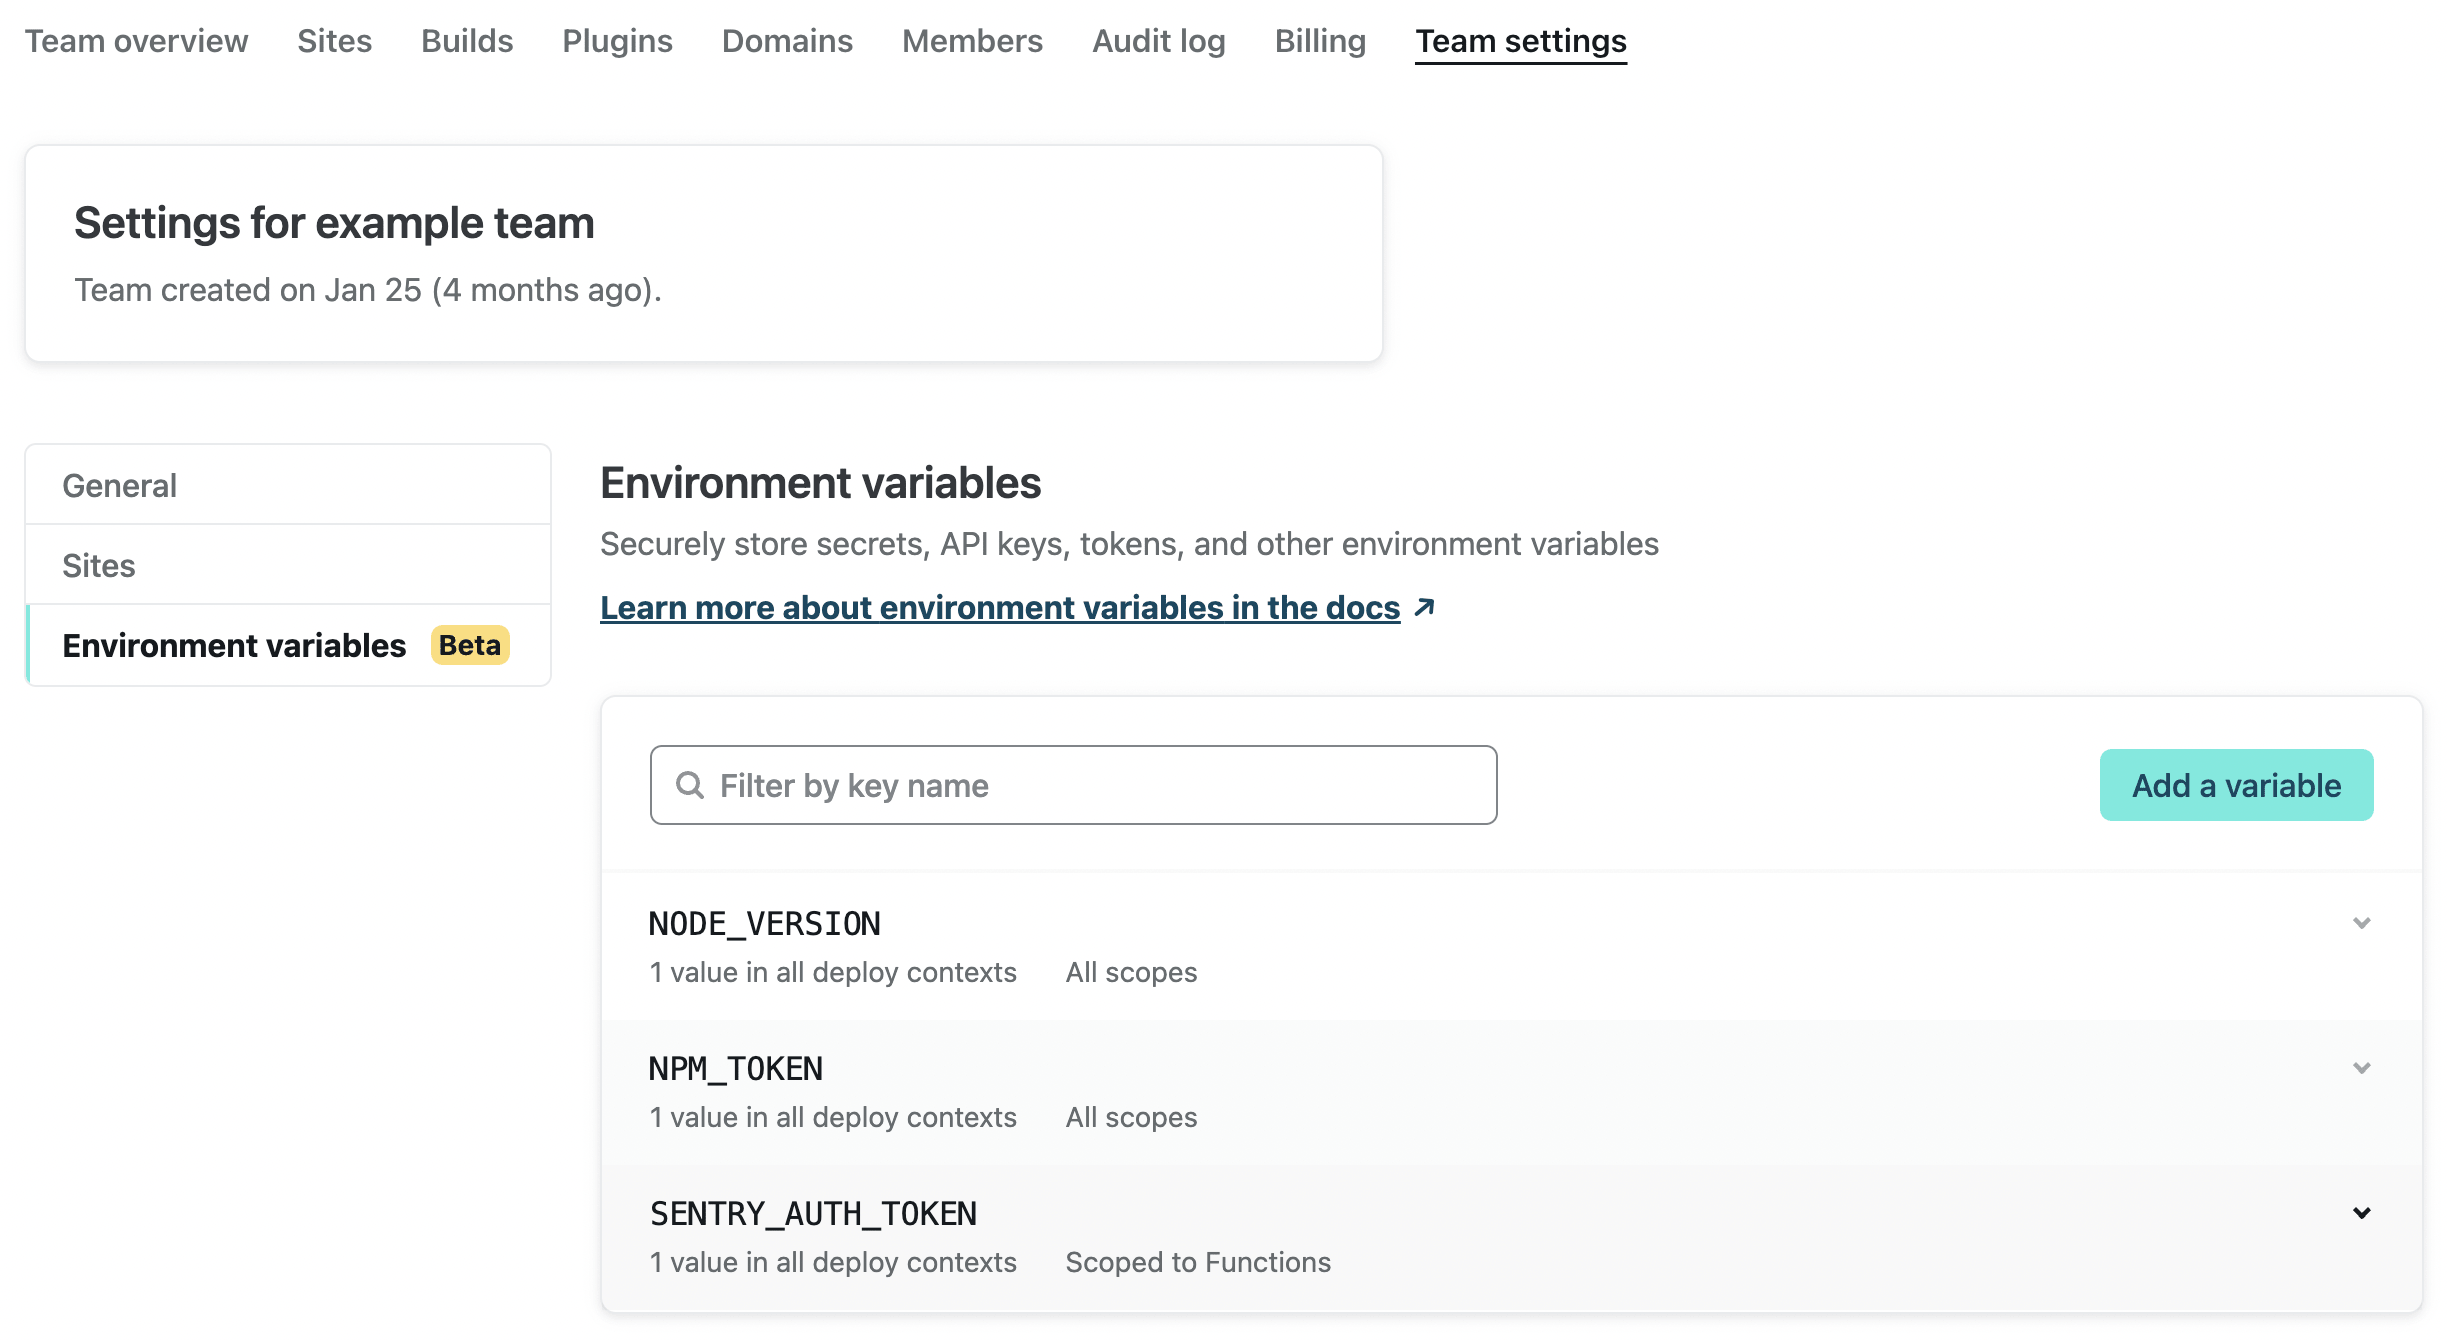Expand the NPM_TOKEN variable chevron
This screenshot has width=2447, height=1340.
coord(2361,1068)
